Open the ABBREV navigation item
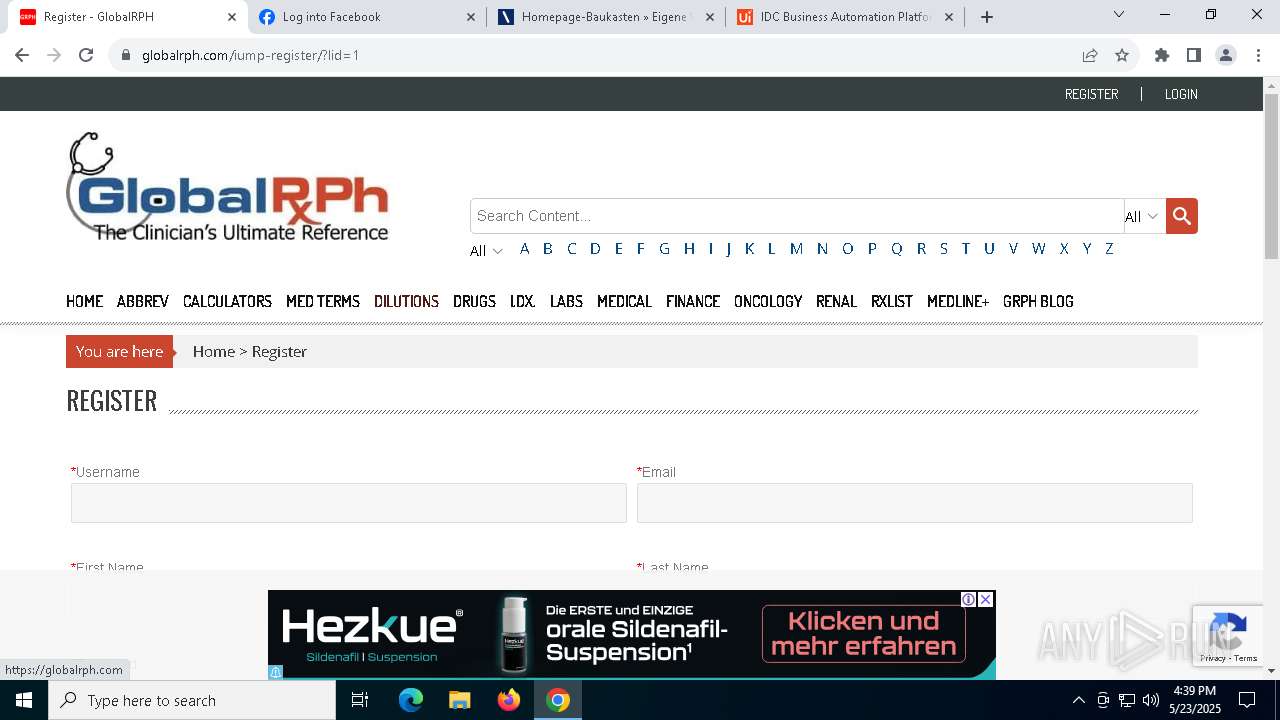The image size is (1280, 720). (x=143, y=301)
